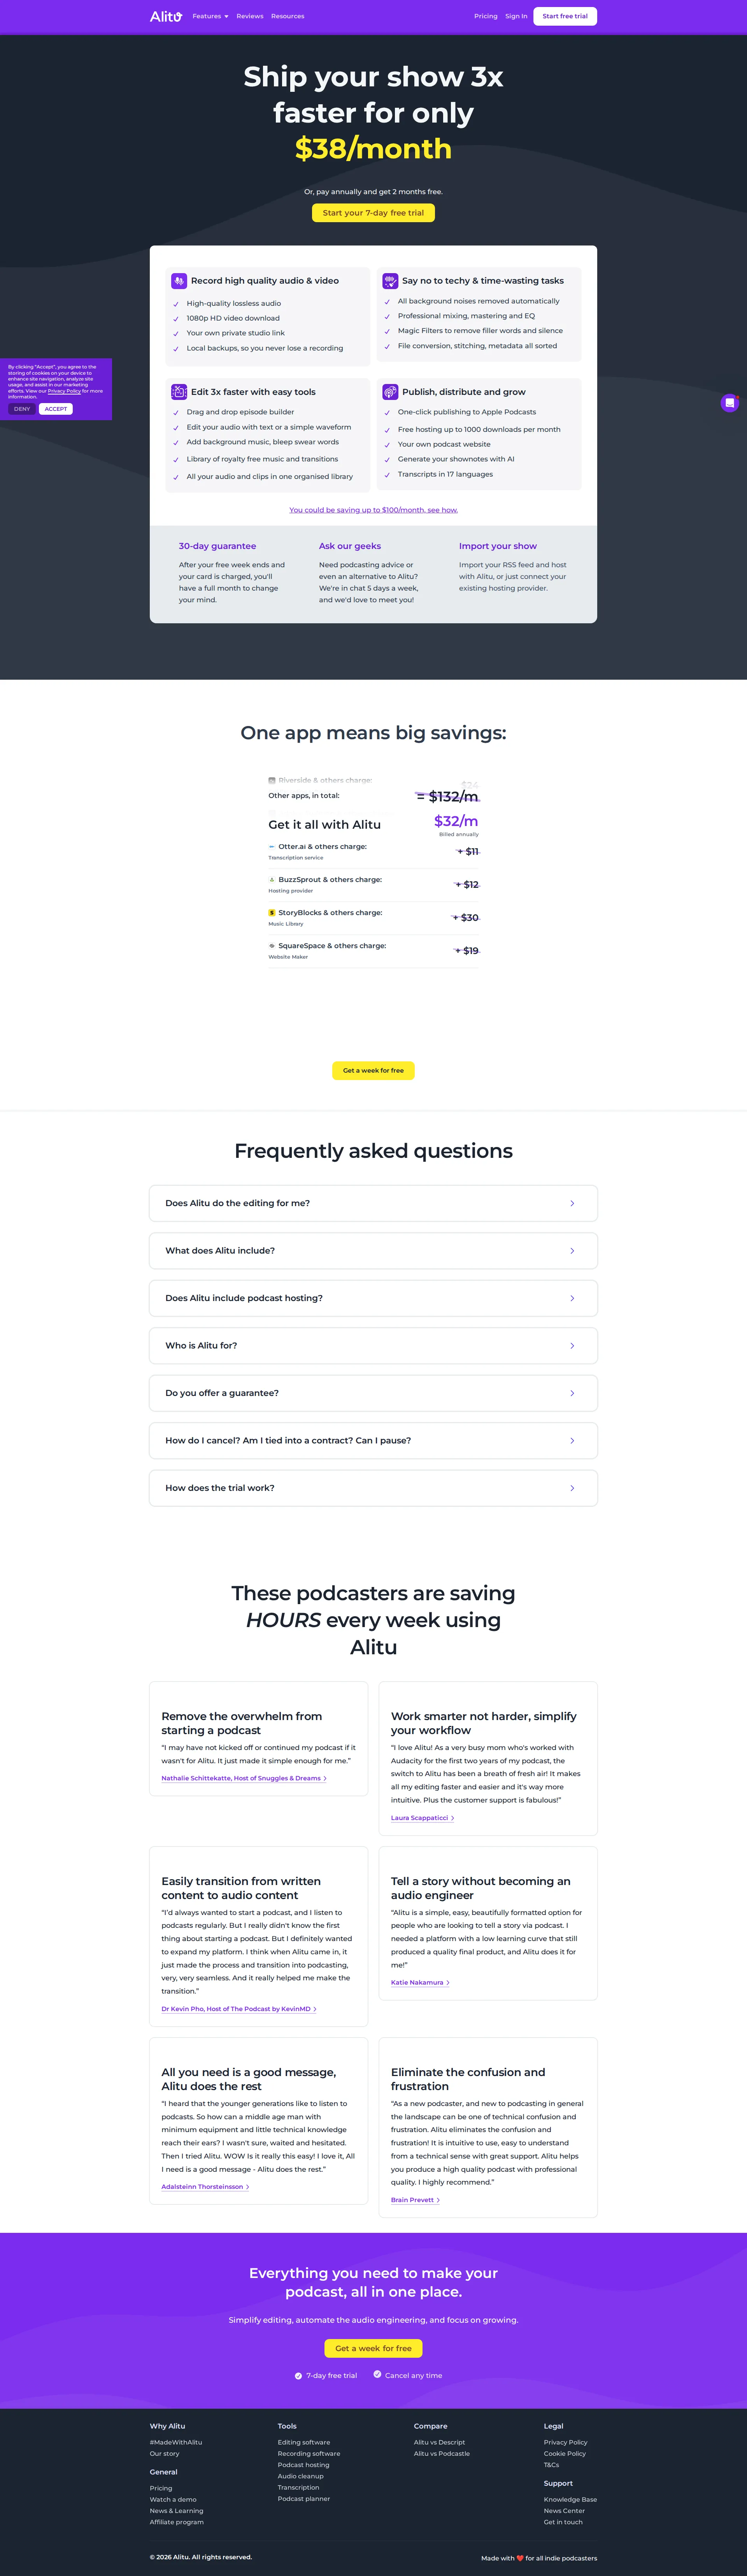Select Pricing in the top navigation
Viewport: 747px width, 2576px height.
coord(485,16)
